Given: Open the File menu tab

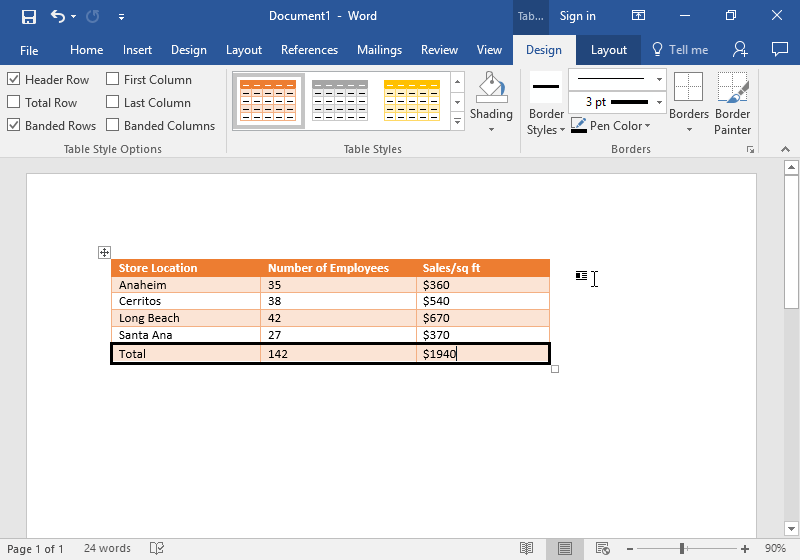Looking at the screenshot, I should tap(29, 50).
